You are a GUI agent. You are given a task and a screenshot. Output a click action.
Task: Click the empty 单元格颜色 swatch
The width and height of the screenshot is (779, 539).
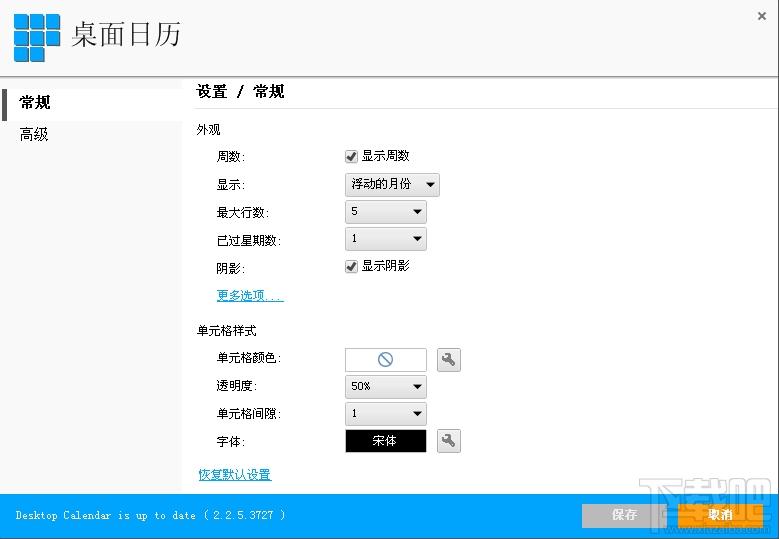386,360
